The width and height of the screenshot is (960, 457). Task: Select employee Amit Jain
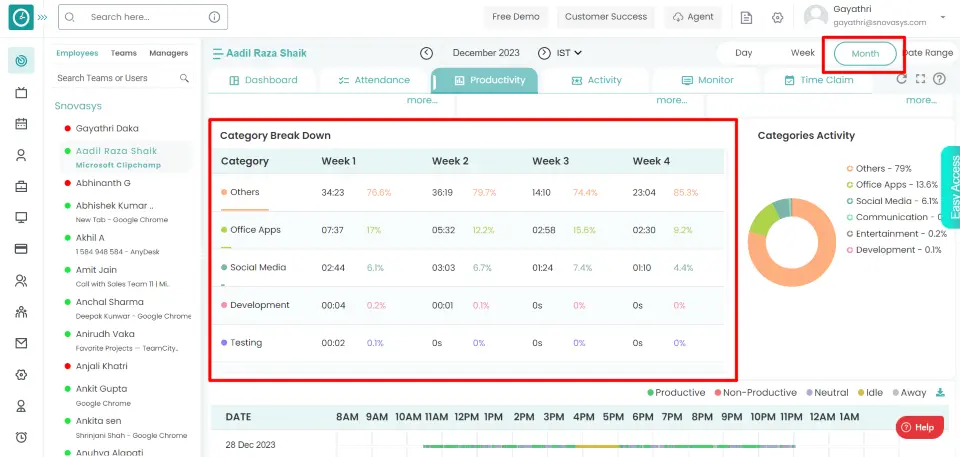pos(96,270)
